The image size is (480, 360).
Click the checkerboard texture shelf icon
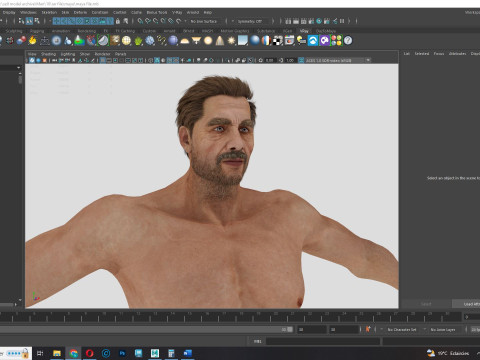click(278, 41)
